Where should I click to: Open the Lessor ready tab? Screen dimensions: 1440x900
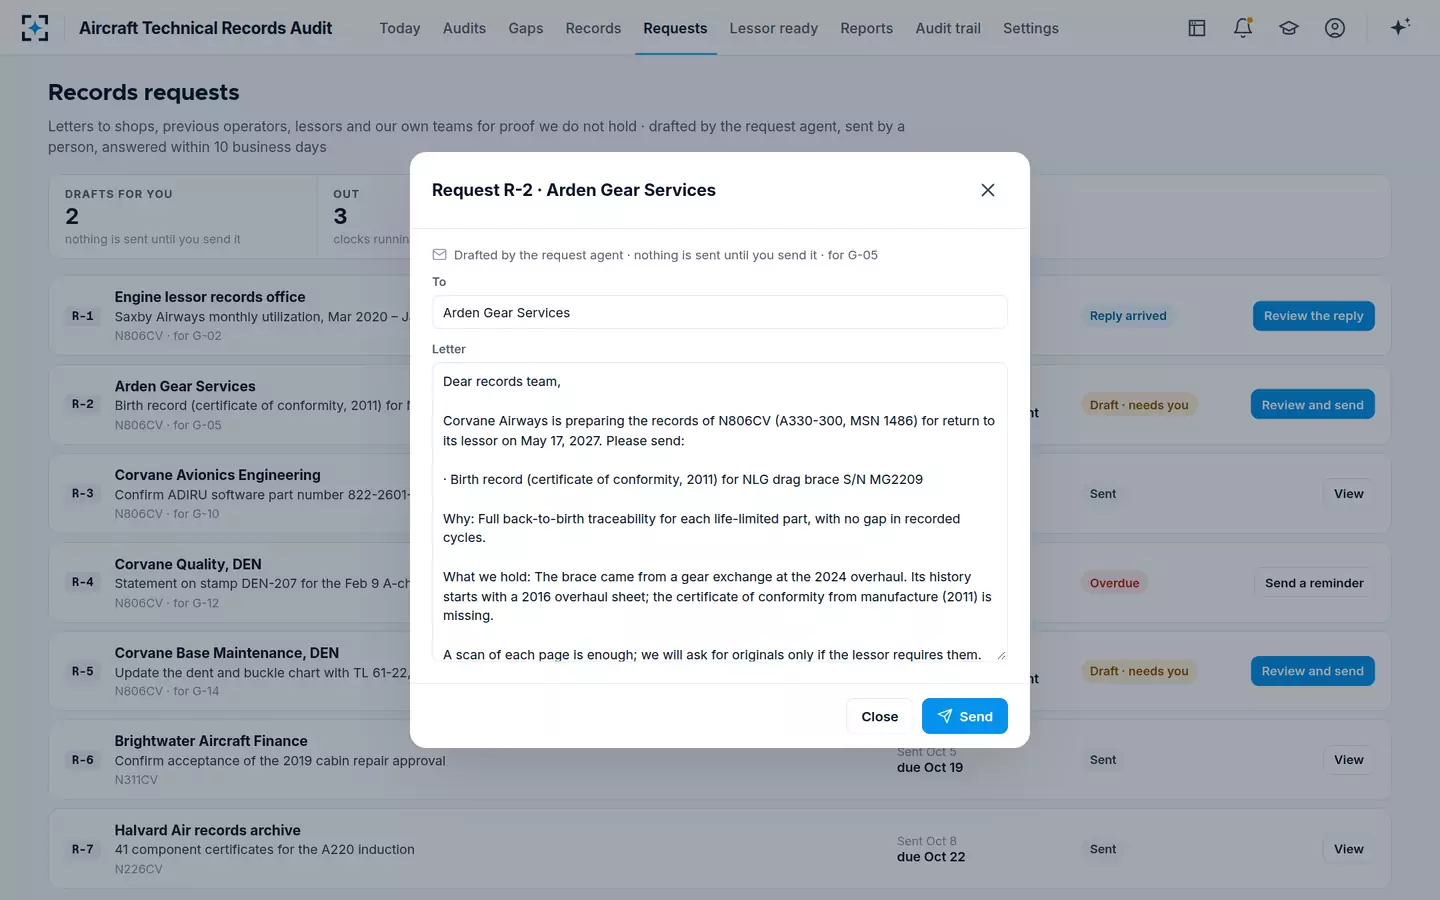(774, 28)
